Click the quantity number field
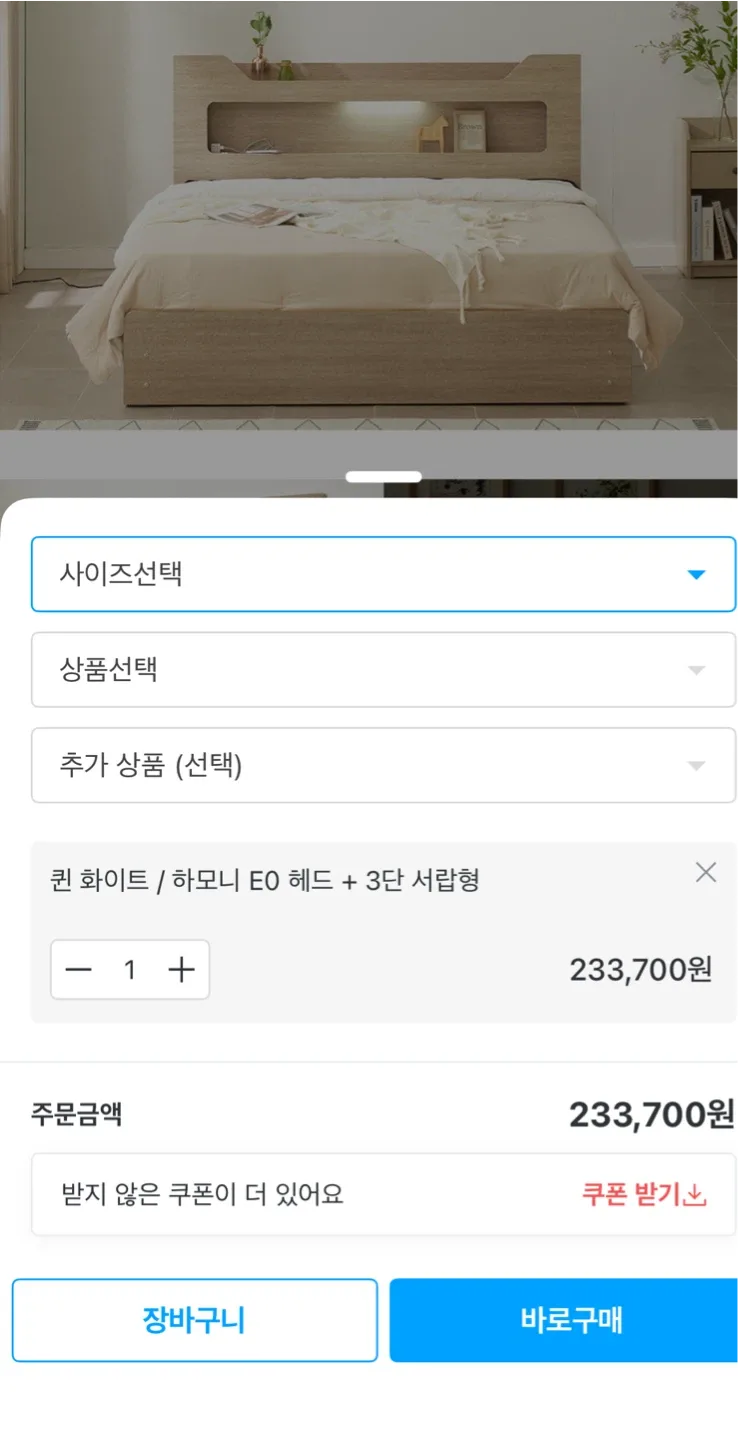Viewport: 738px width, 1440px height. (x=129, y=970)
